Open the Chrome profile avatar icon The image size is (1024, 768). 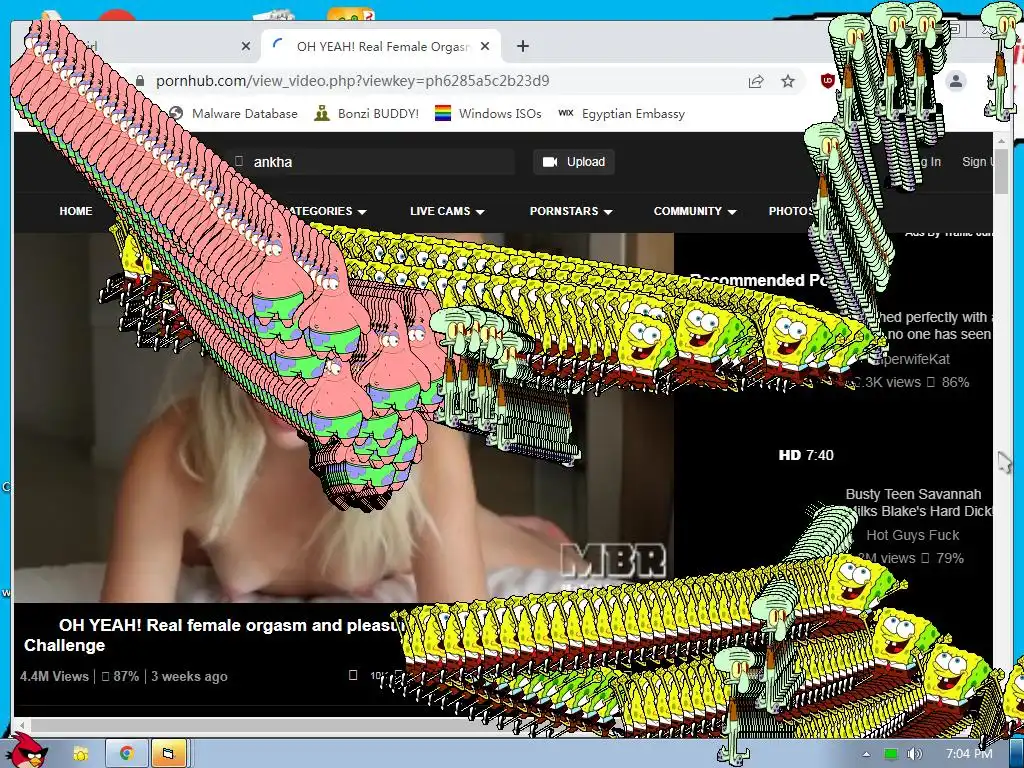[x=955, y=81]
